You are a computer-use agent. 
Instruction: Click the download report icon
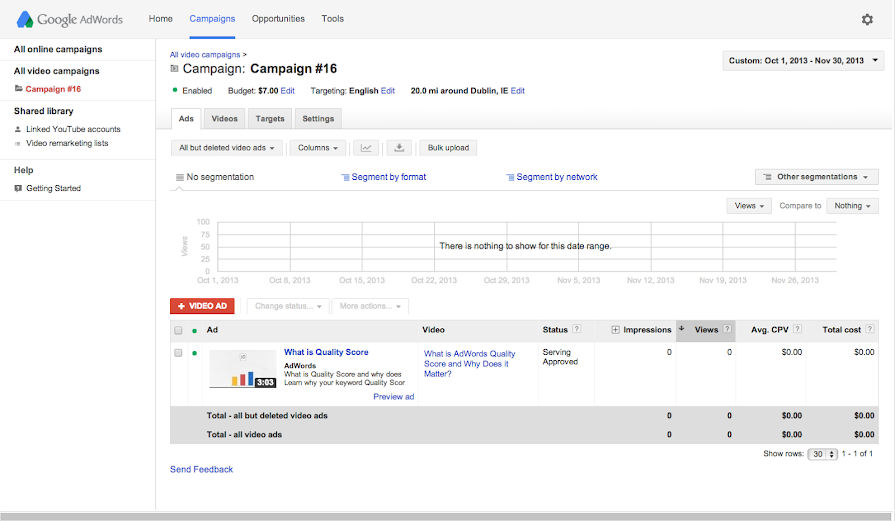point(399,148)
